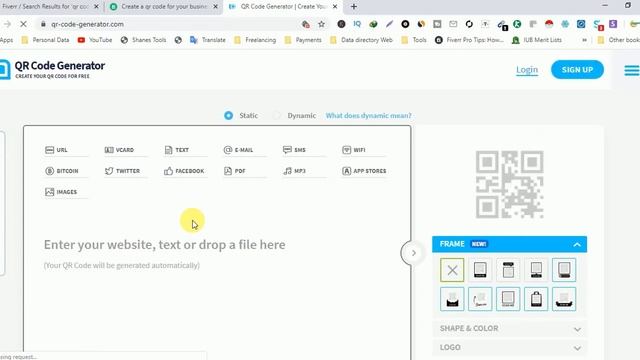Pick the shopping bag frame style

536,299
